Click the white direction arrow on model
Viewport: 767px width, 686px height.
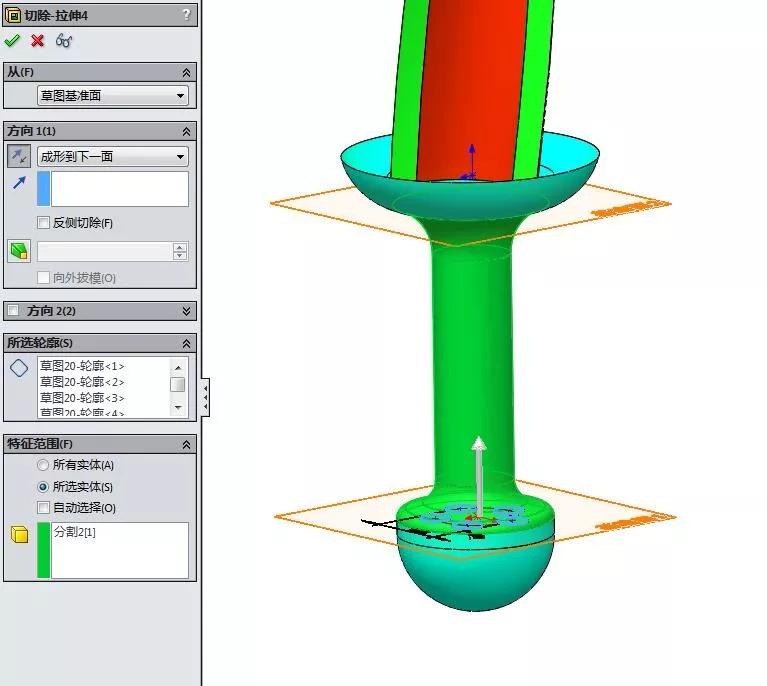[479, 475]
